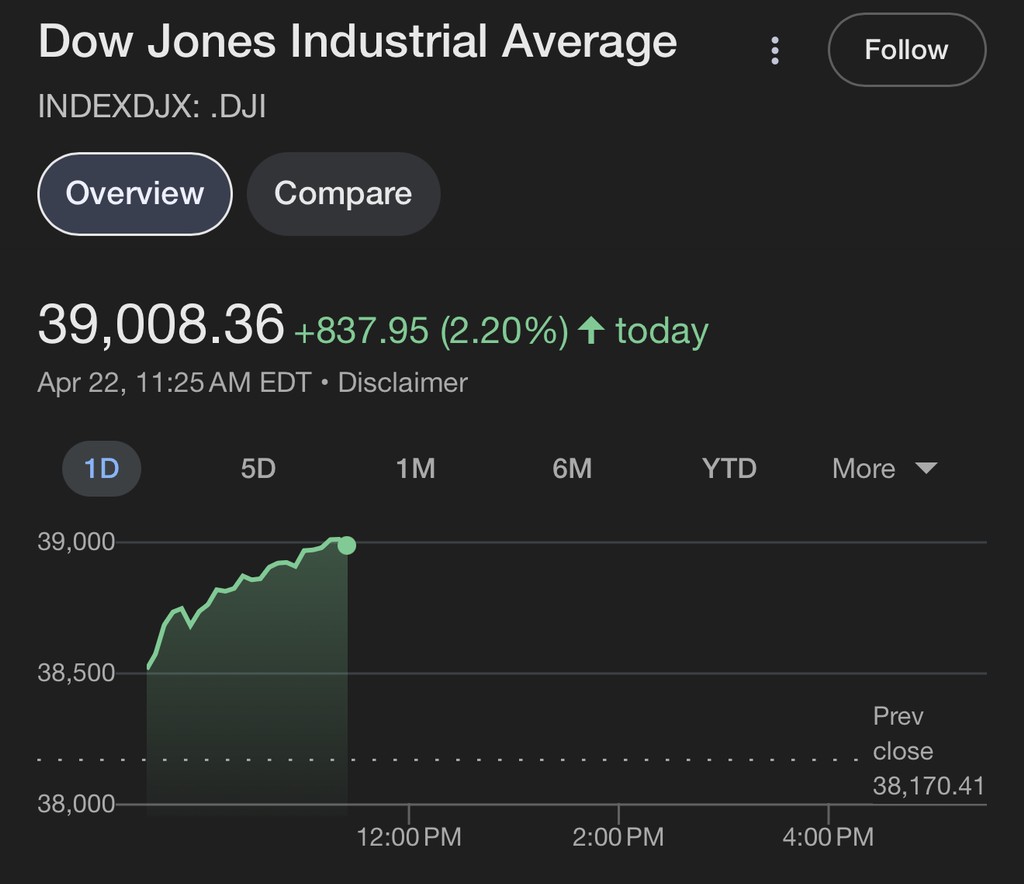Viewport: 1024px width, 884px height.
Task: Click the 4:00 PM time axis label
Action: point(828,836)
